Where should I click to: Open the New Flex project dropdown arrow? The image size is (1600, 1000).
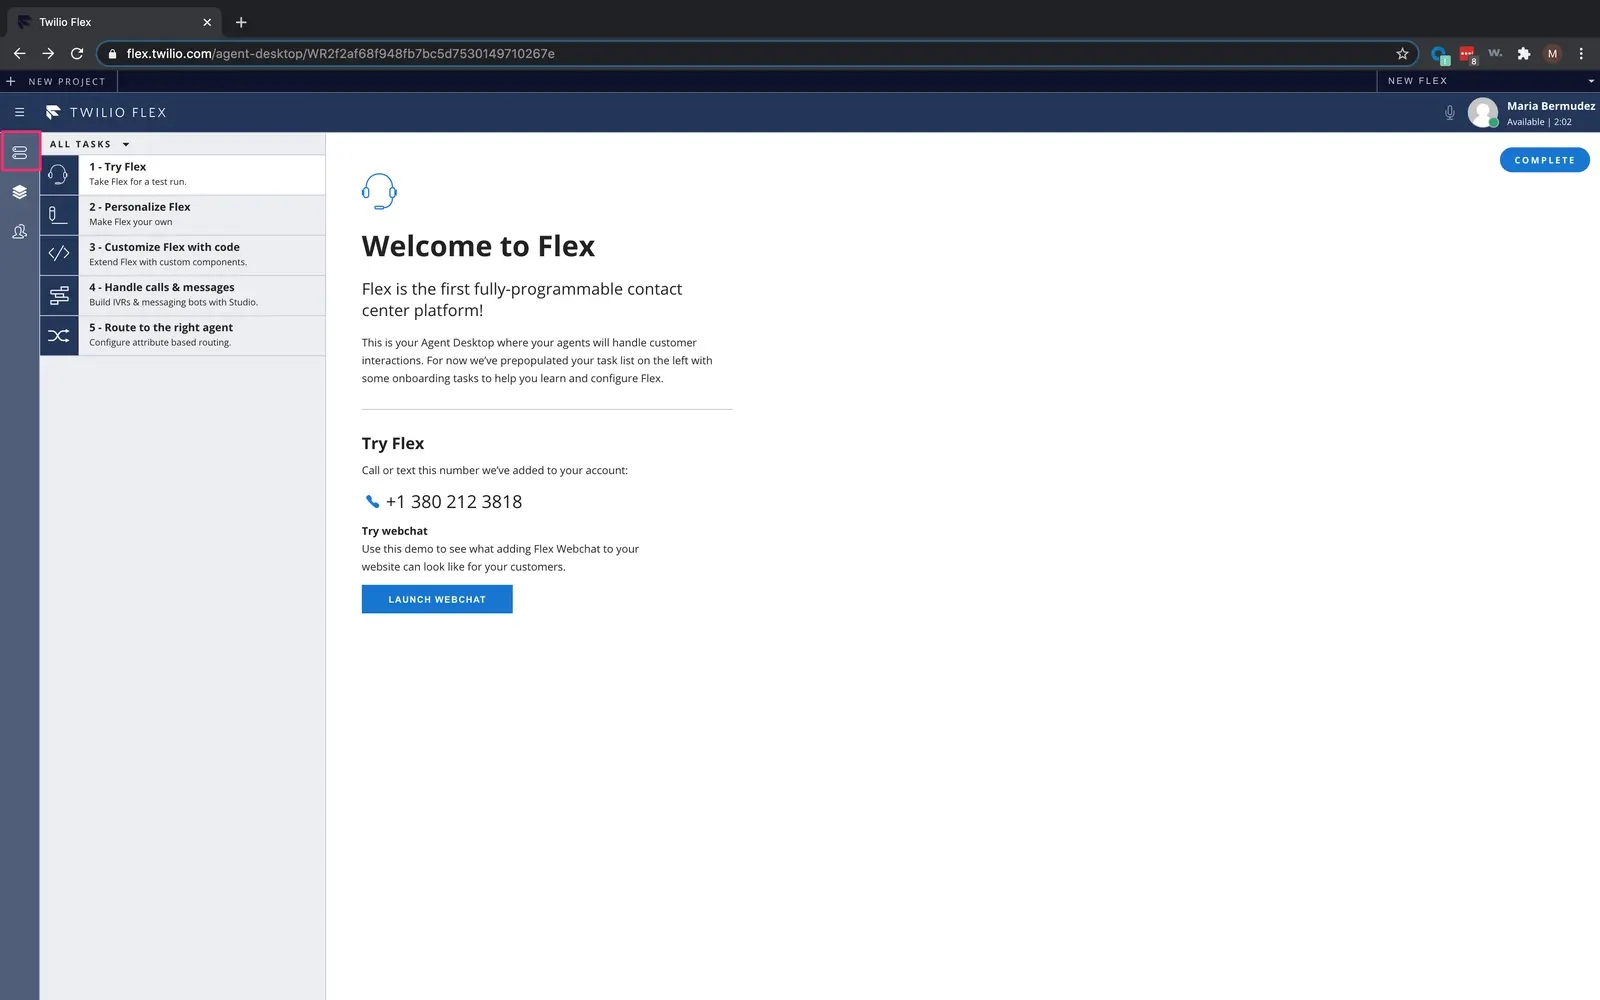[1591, 81]
